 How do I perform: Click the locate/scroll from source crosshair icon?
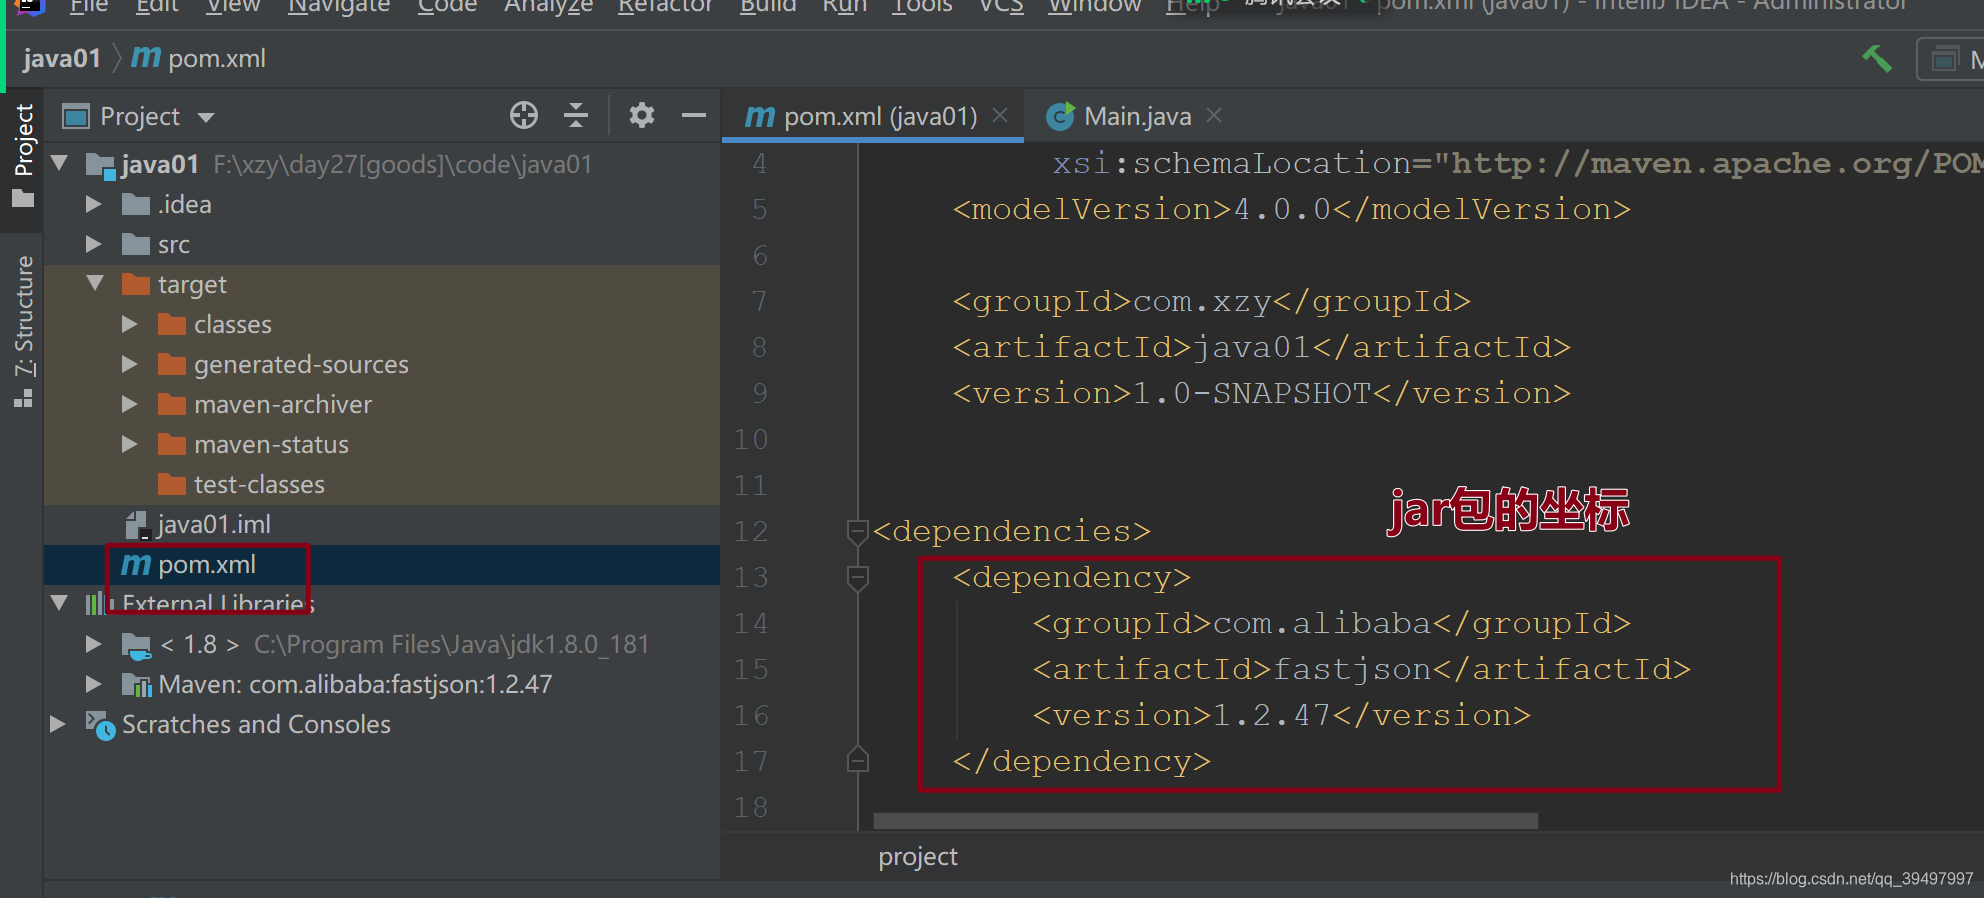tap(524, 116)
